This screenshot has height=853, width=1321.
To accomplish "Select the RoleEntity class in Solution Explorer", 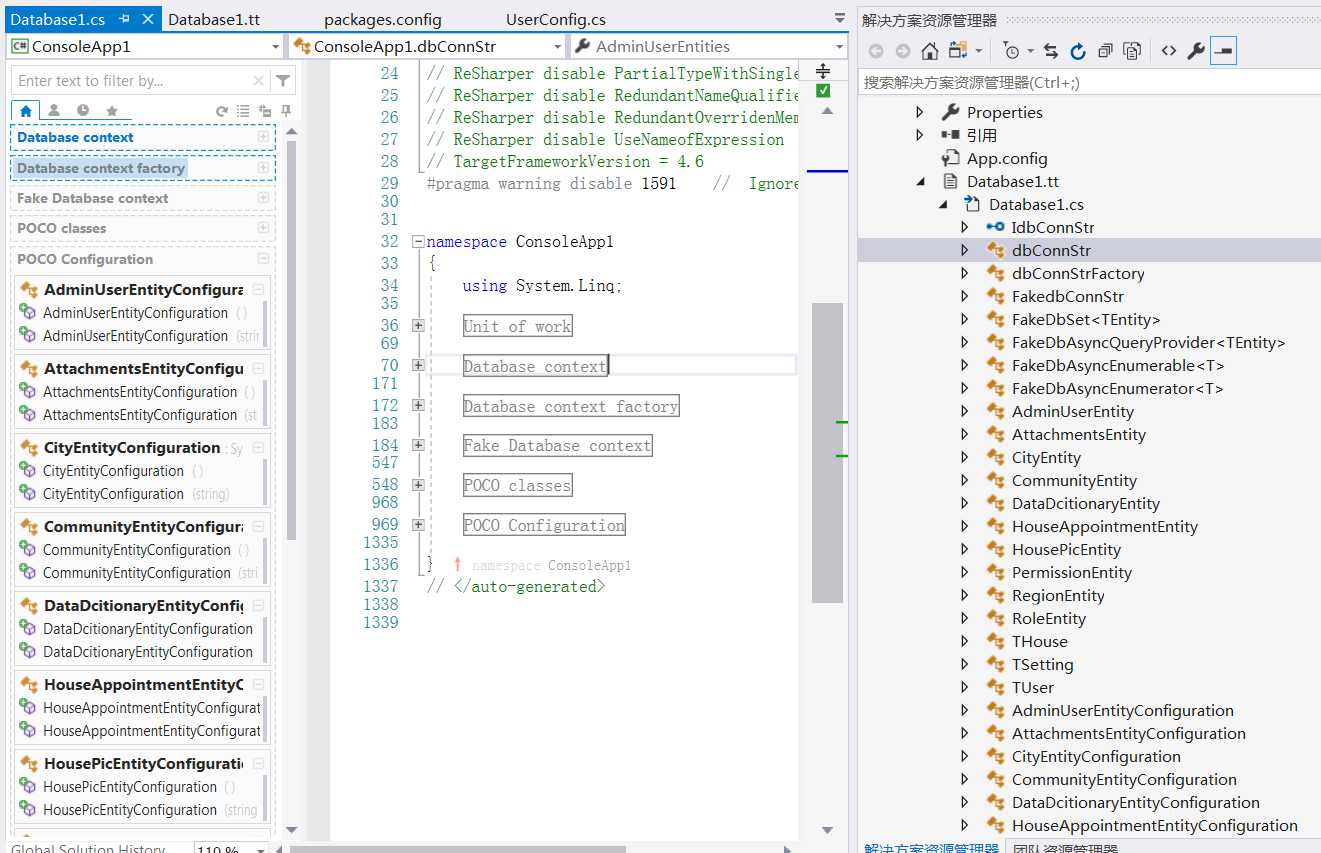I will (1048, 618).
